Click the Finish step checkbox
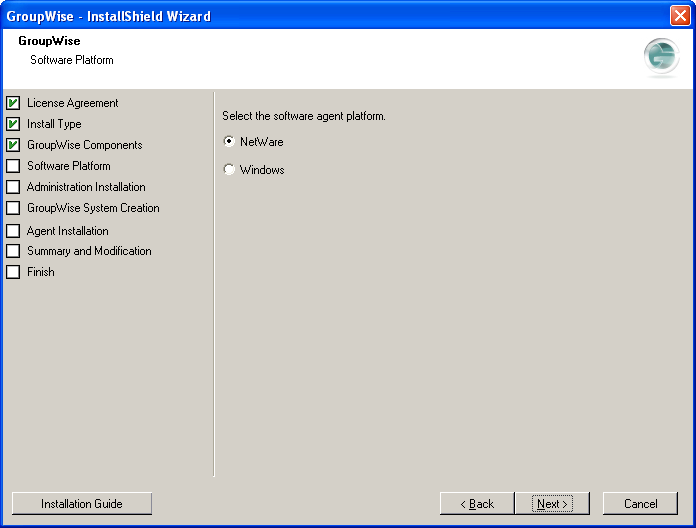 [13, 272]
